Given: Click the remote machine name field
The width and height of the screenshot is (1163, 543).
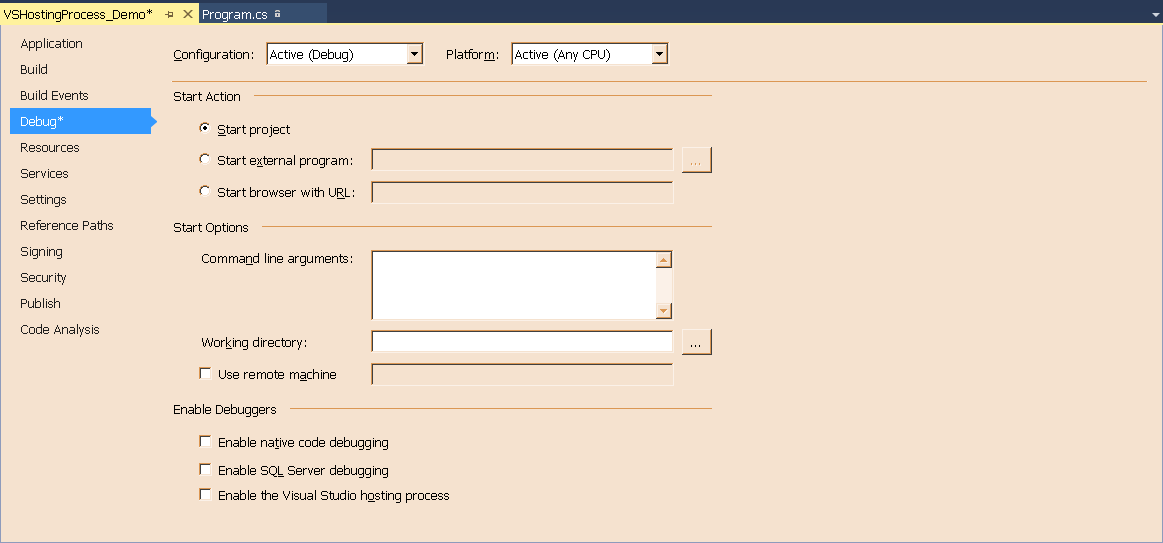Looking at the screenshot, I should point(522,375).
